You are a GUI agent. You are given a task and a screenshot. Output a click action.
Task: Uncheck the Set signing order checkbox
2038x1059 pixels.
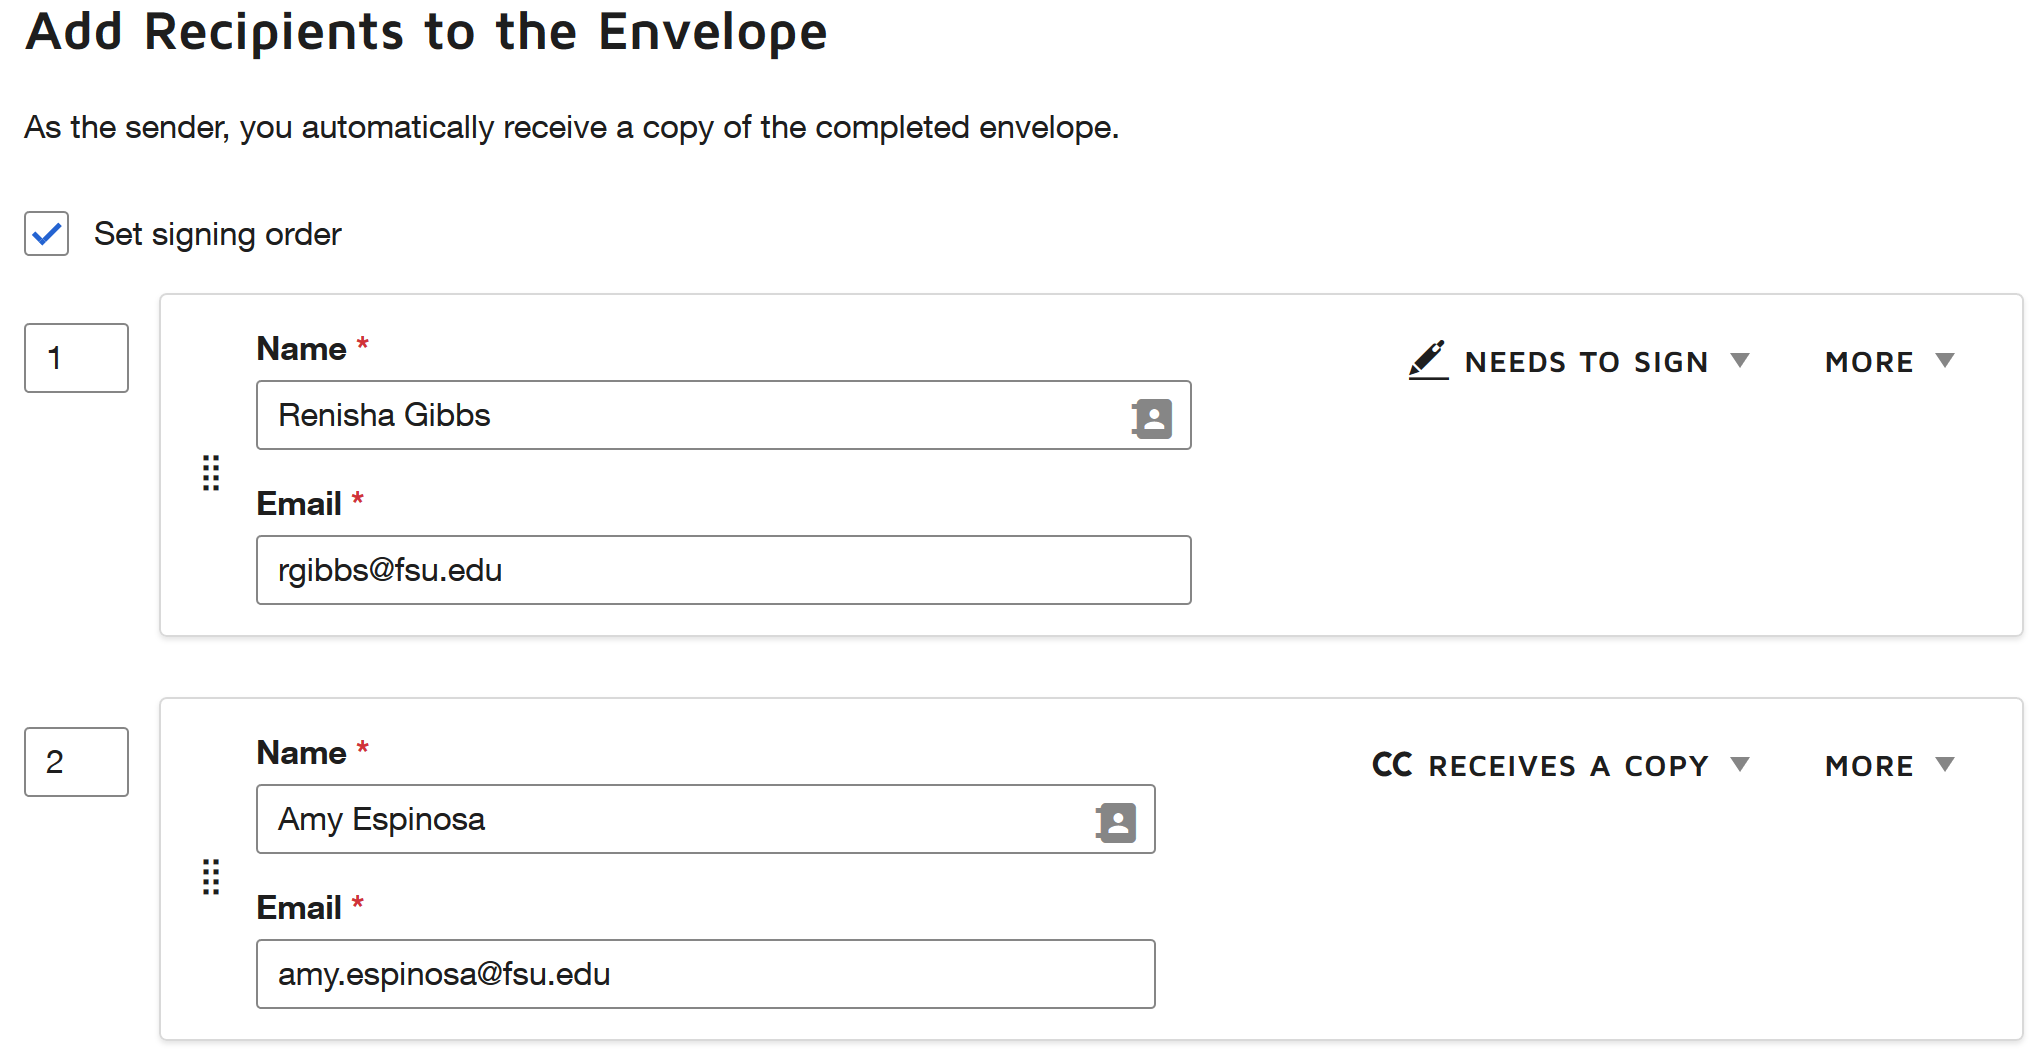click(x=47, y=234)
